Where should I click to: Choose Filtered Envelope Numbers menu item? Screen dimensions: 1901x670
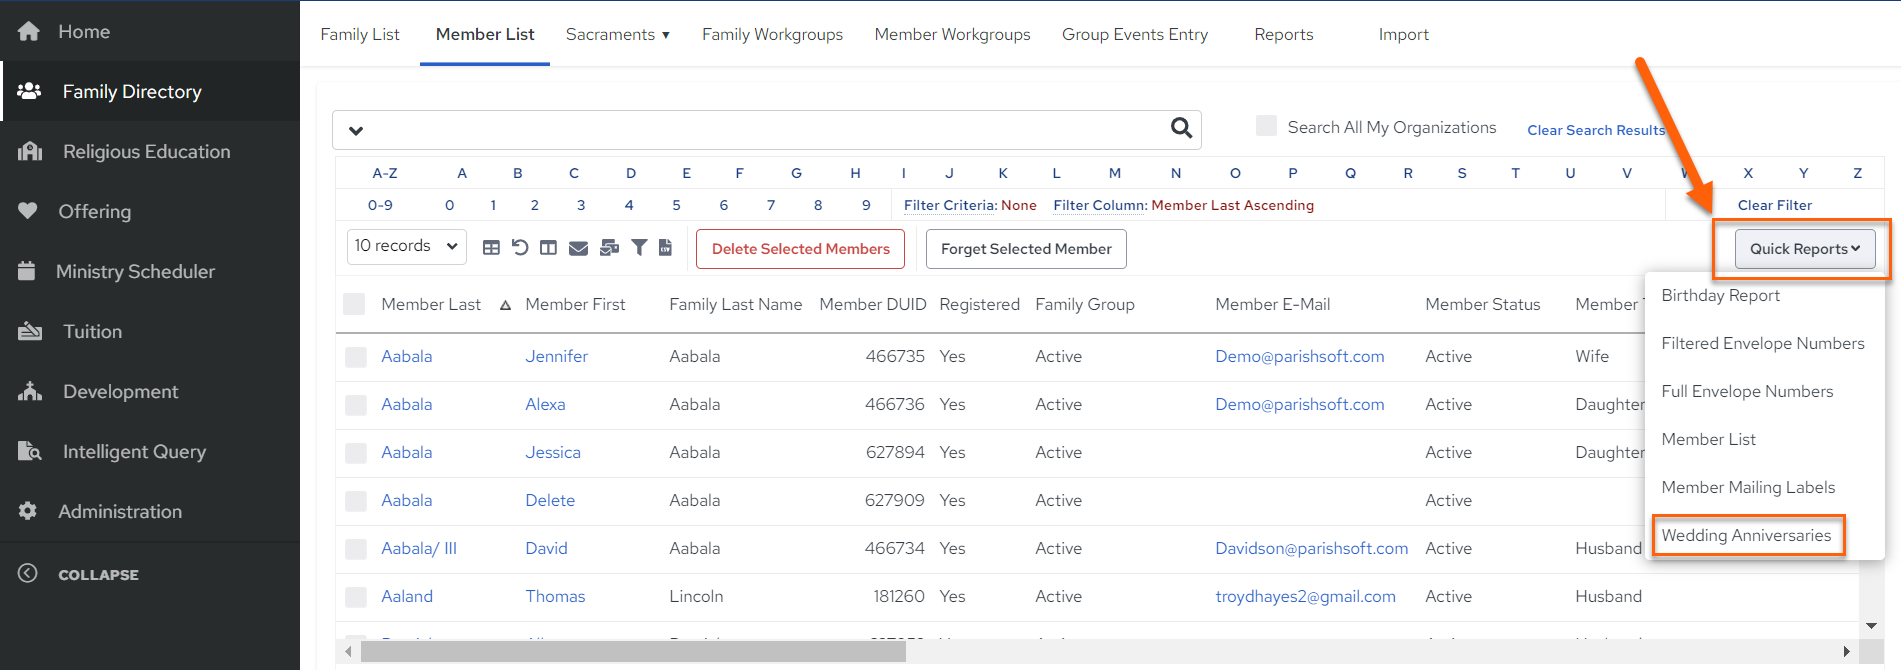click(1763, 343)
